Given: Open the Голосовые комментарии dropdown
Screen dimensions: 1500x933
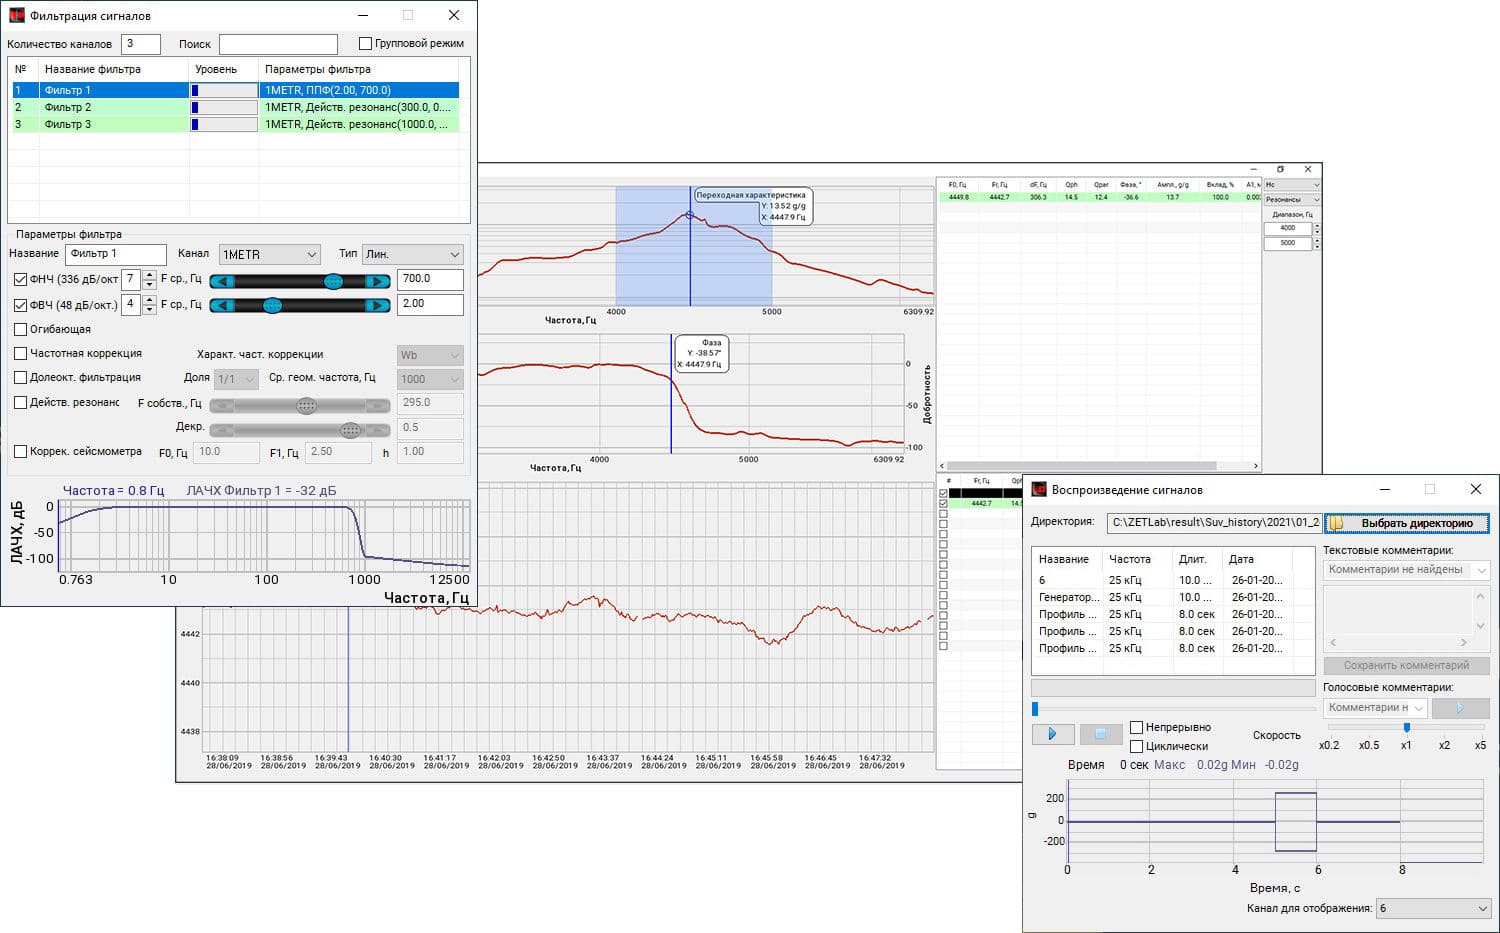Looking at the screenshot, I should pos(1375,708).
